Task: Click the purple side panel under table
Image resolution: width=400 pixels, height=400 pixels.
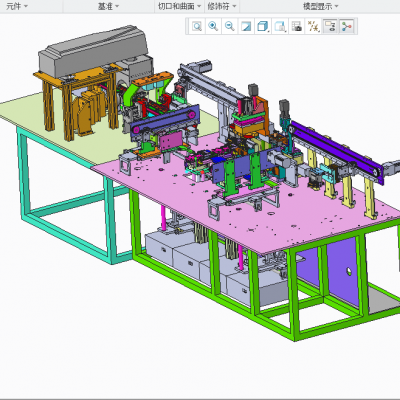Action: [343, 270]
